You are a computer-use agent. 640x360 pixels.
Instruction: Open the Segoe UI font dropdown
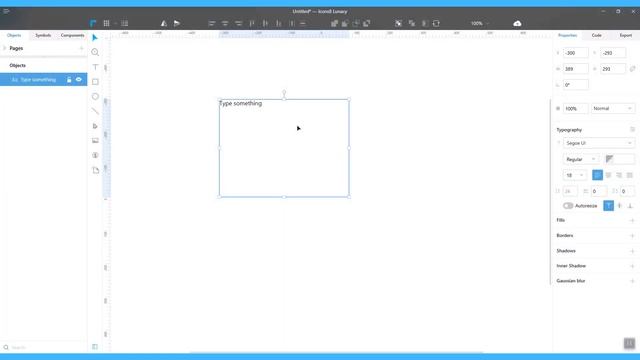[599, 143]
